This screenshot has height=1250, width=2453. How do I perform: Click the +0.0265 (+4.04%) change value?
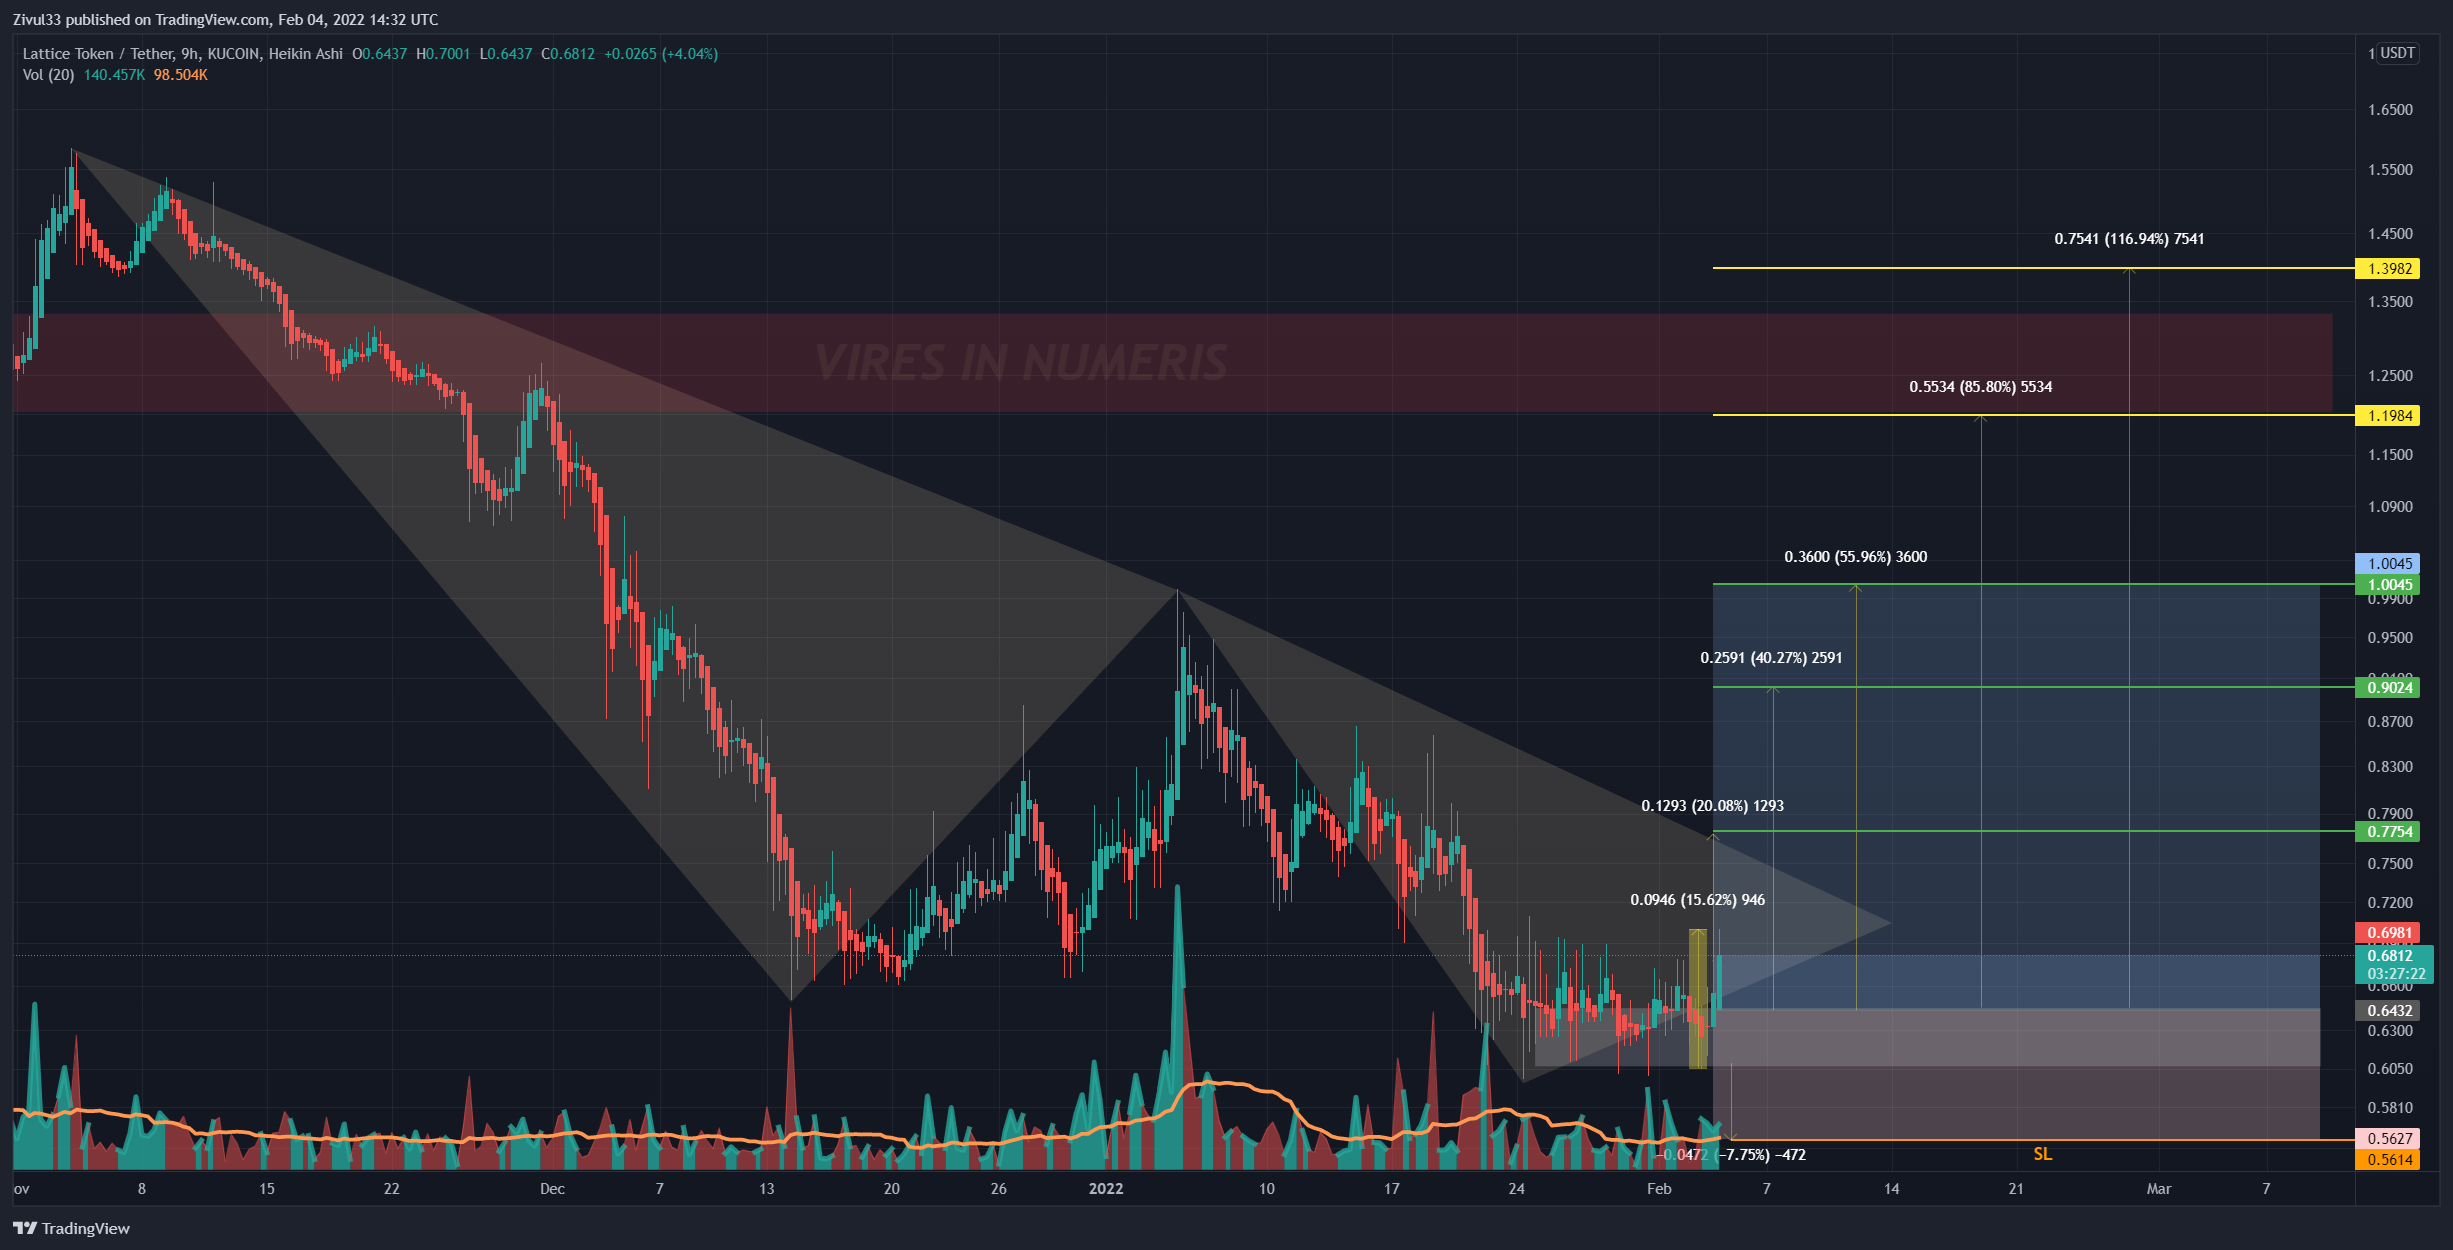pyautogui.click(x=662, y=54)
